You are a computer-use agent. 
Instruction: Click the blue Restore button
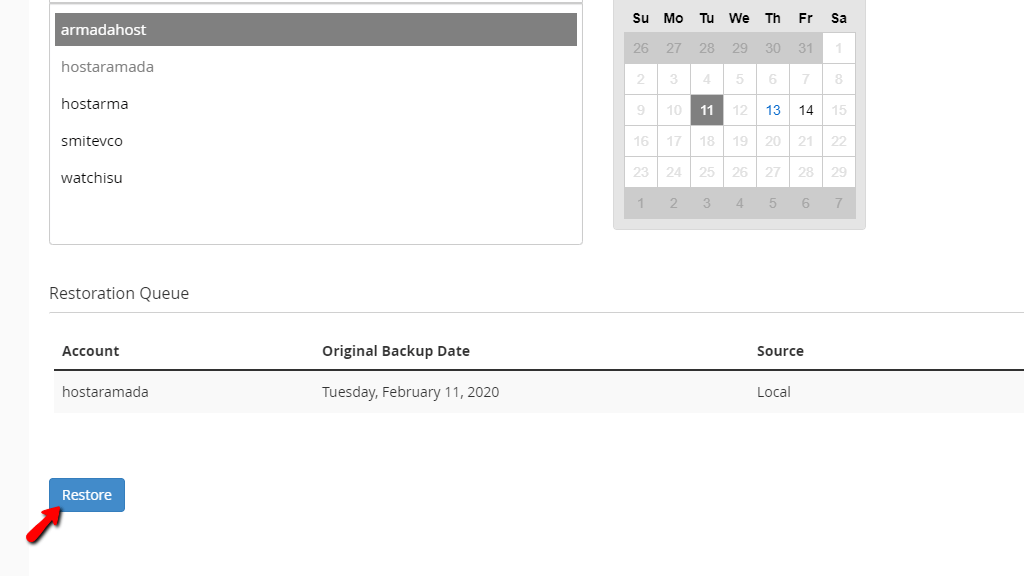(x=87, y=495)
